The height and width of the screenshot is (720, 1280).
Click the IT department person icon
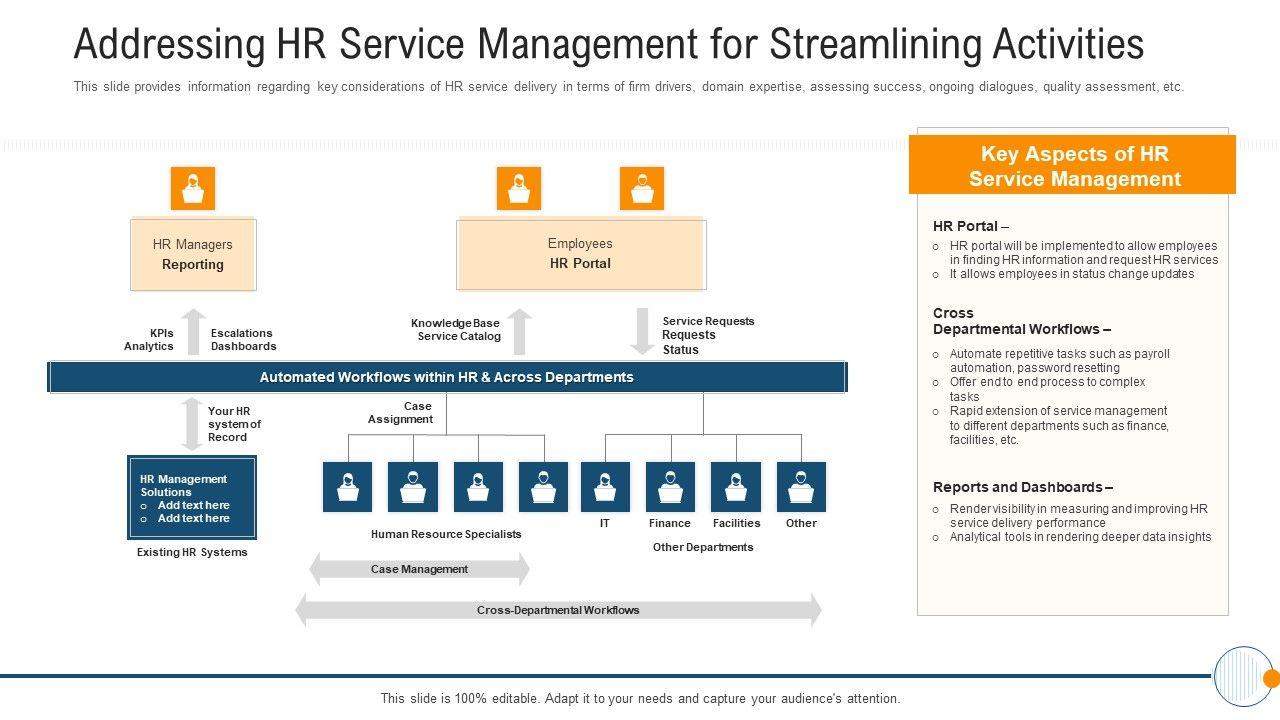coord(605,487)
